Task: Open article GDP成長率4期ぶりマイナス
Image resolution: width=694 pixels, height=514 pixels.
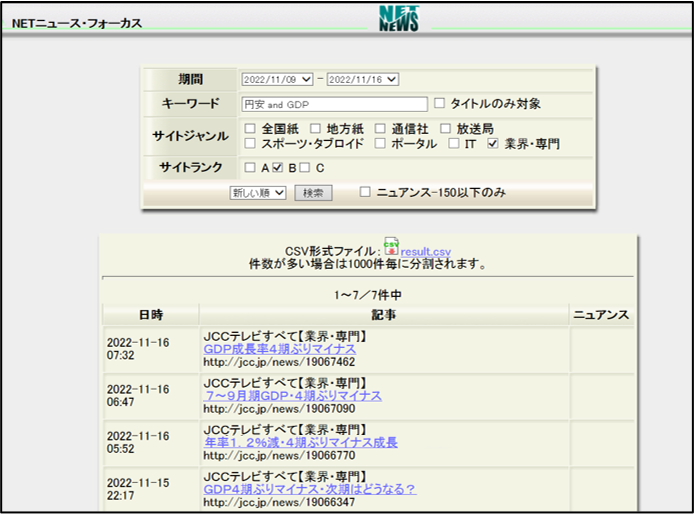Action: (x=279, y=349)
